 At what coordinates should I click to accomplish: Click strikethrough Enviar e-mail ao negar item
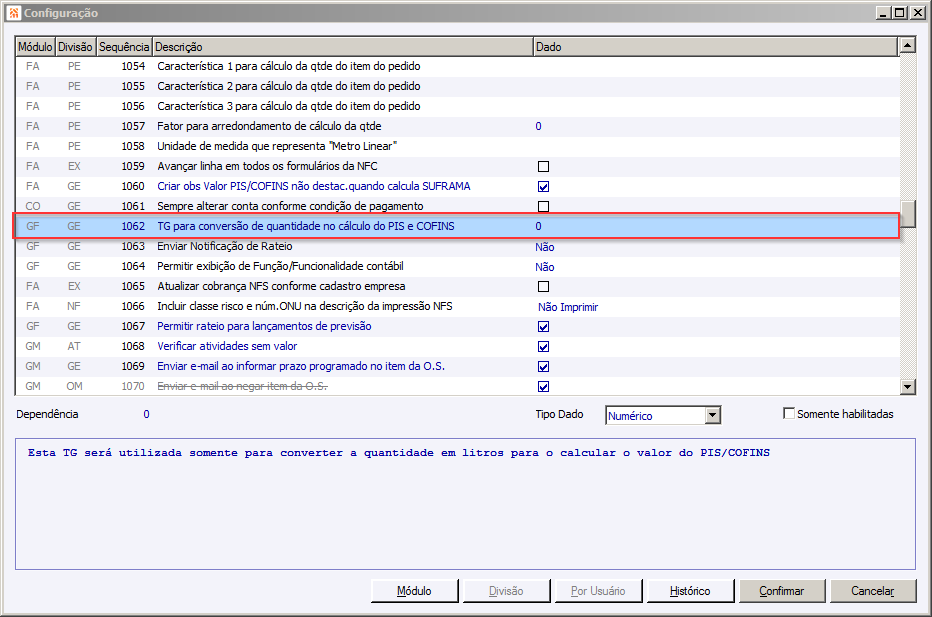point(242,386)
